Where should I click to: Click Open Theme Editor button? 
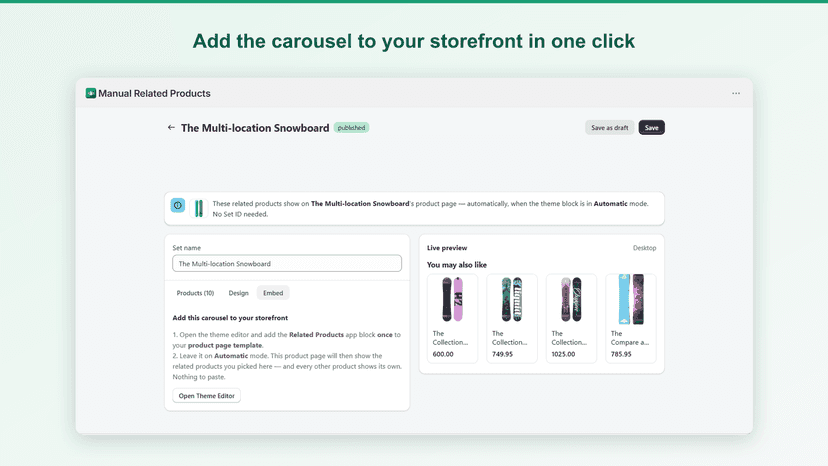(x=206, y=396)
